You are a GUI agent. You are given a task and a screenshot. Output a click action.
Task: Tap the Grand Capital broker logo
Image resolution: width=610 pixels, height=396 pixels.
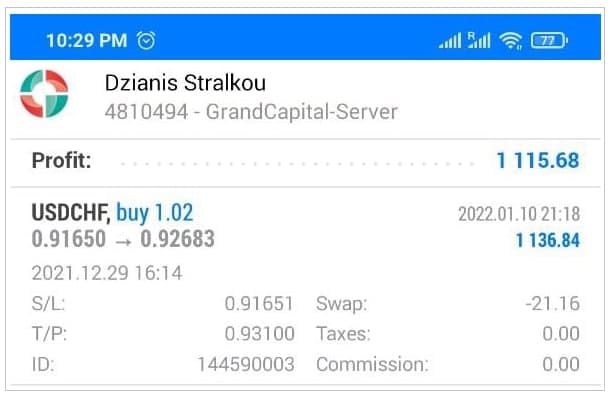tap(44, 94)
